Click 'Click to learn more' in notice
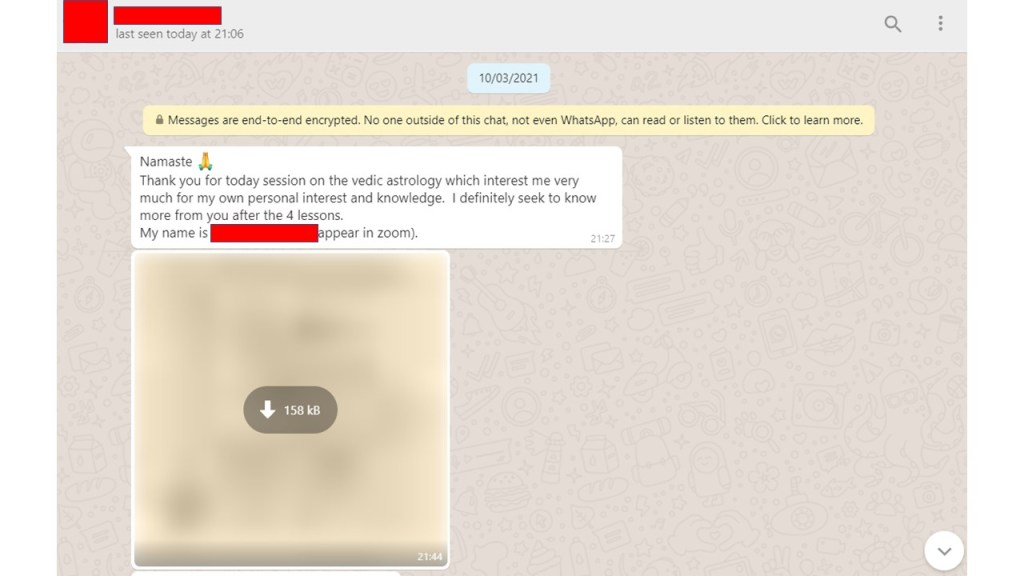Viewport: 1024px width, 576px height. [811, 121]
